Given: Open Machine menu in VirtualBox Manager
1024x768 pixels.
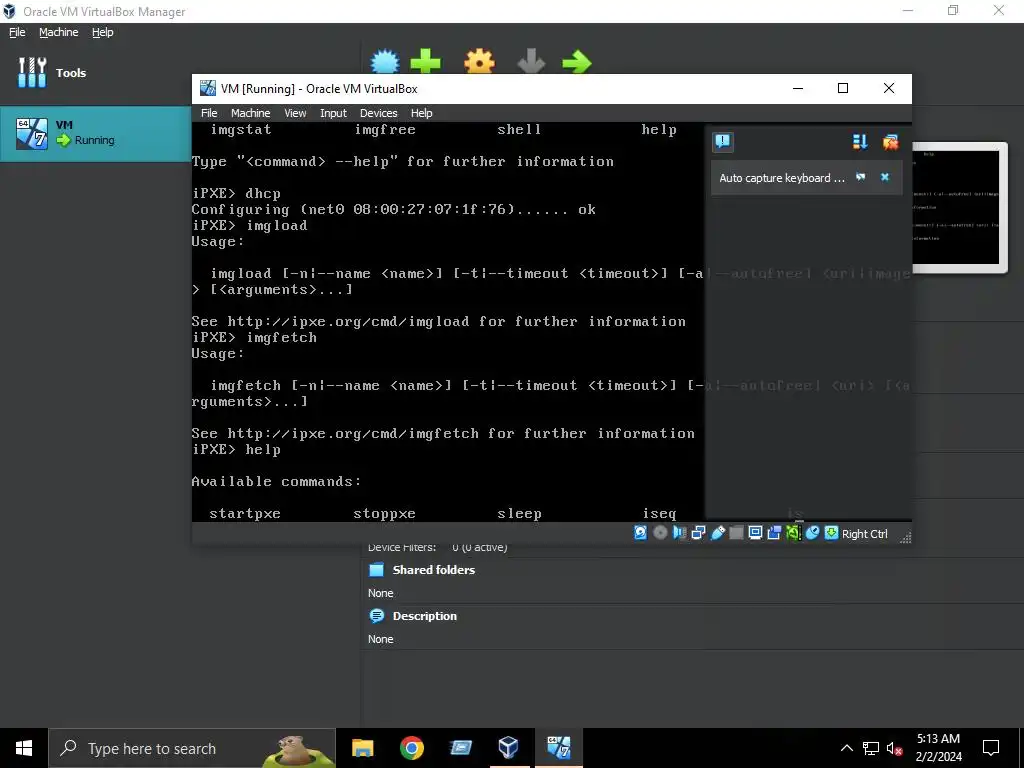Looking at the screenshot, I should [x=58, y=32].
